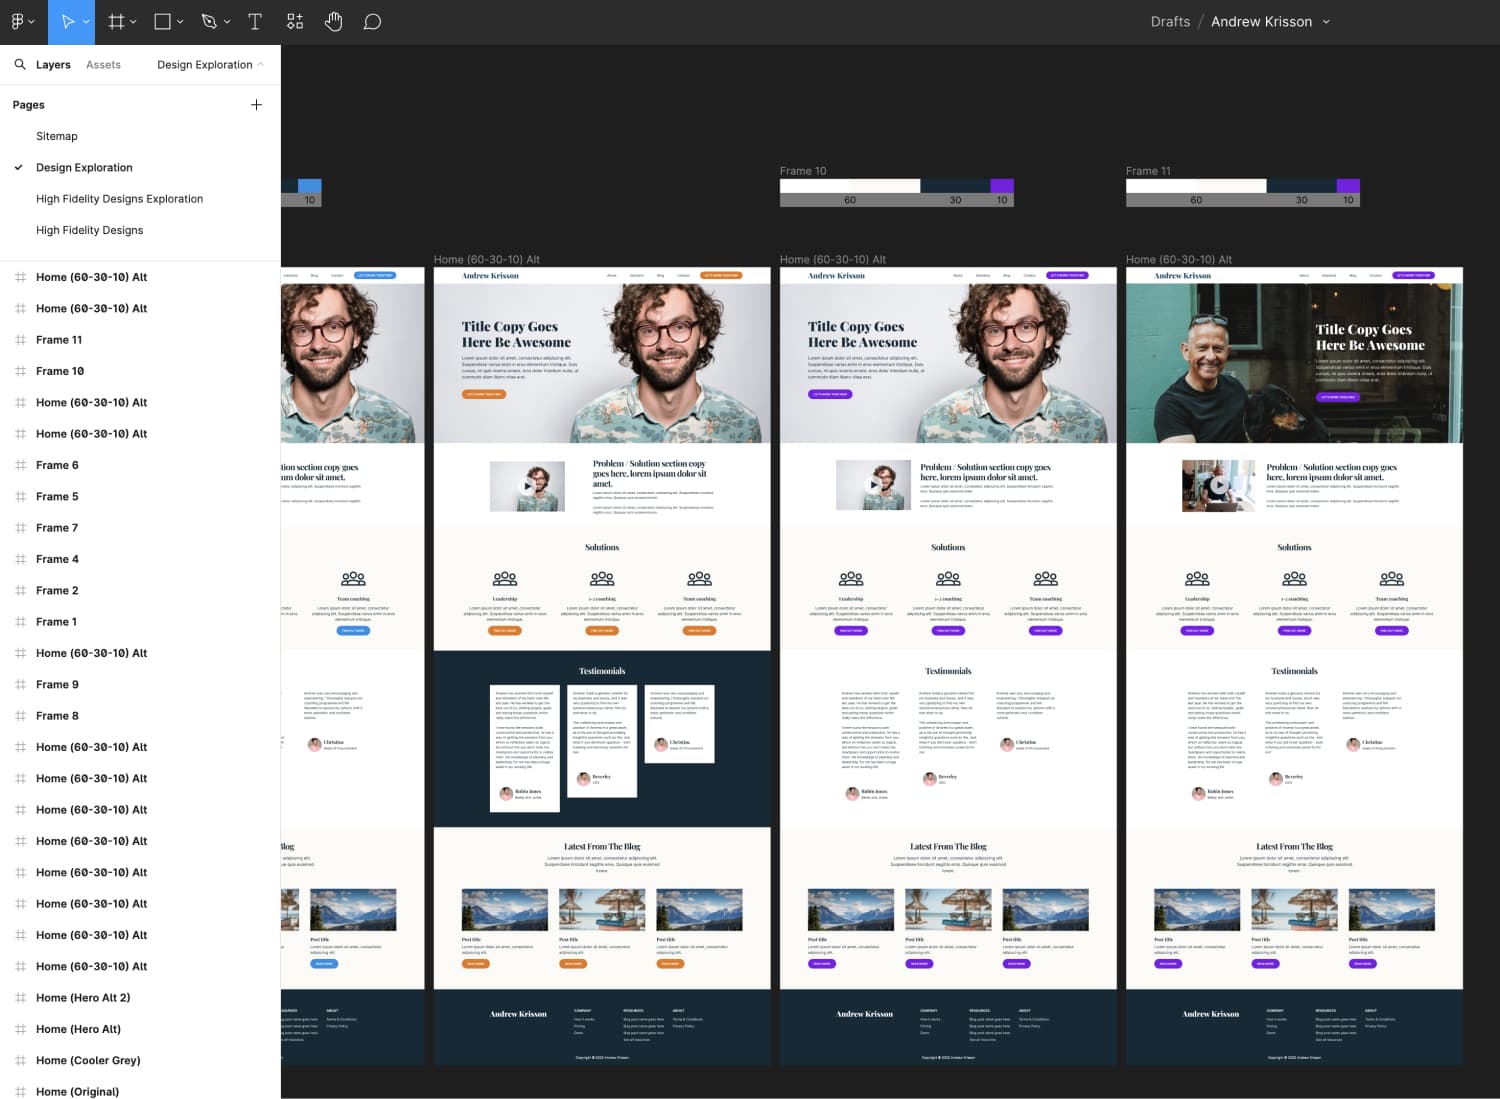Select the Text tool
Viewport: 1500px width, 1099px height.
pos(255,21)
